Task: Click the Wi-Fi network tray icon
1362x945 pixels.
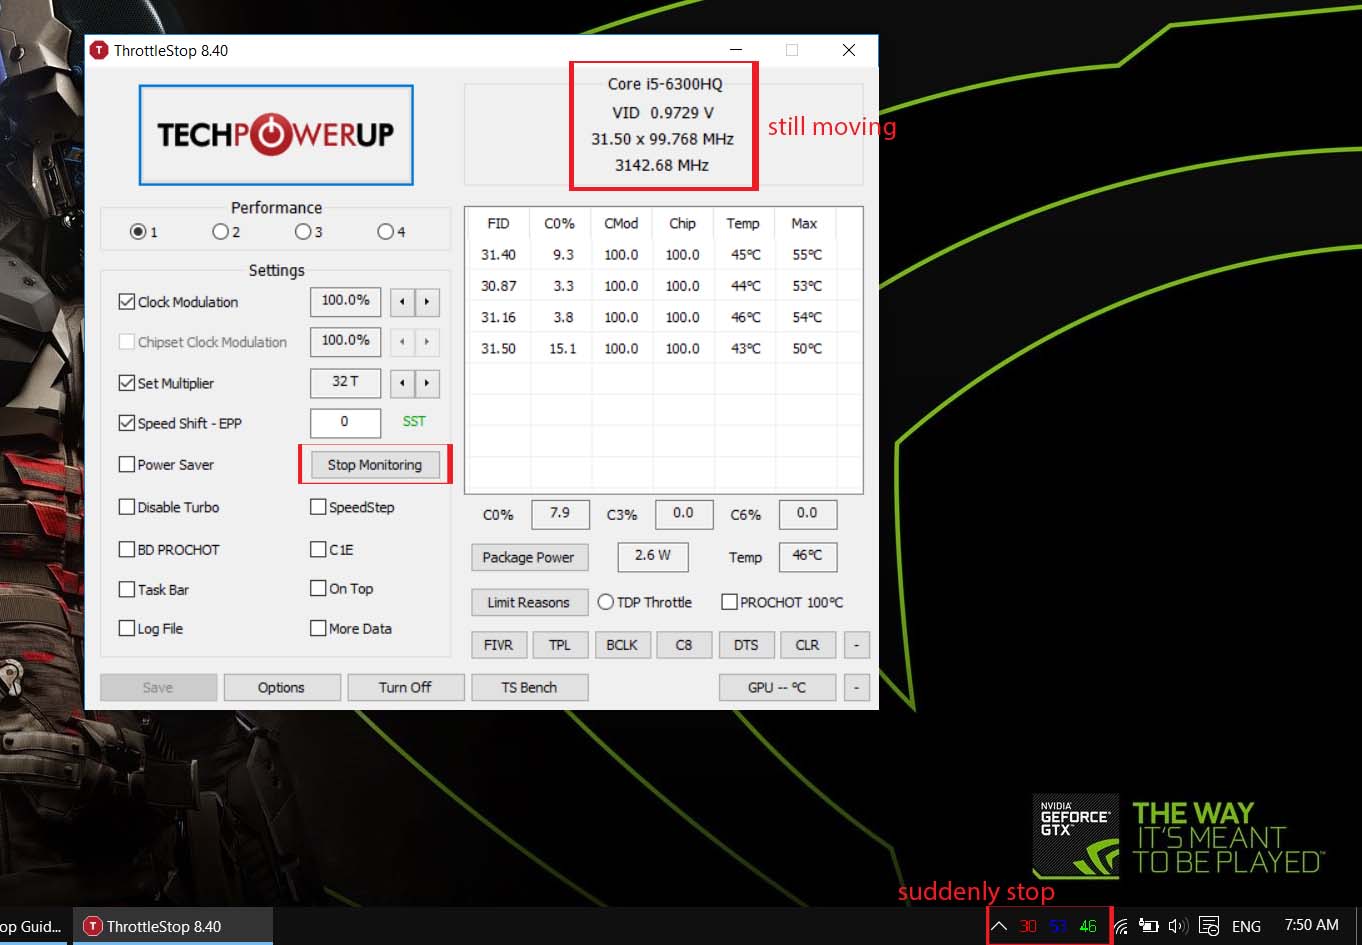Action: click(1120, 926)
